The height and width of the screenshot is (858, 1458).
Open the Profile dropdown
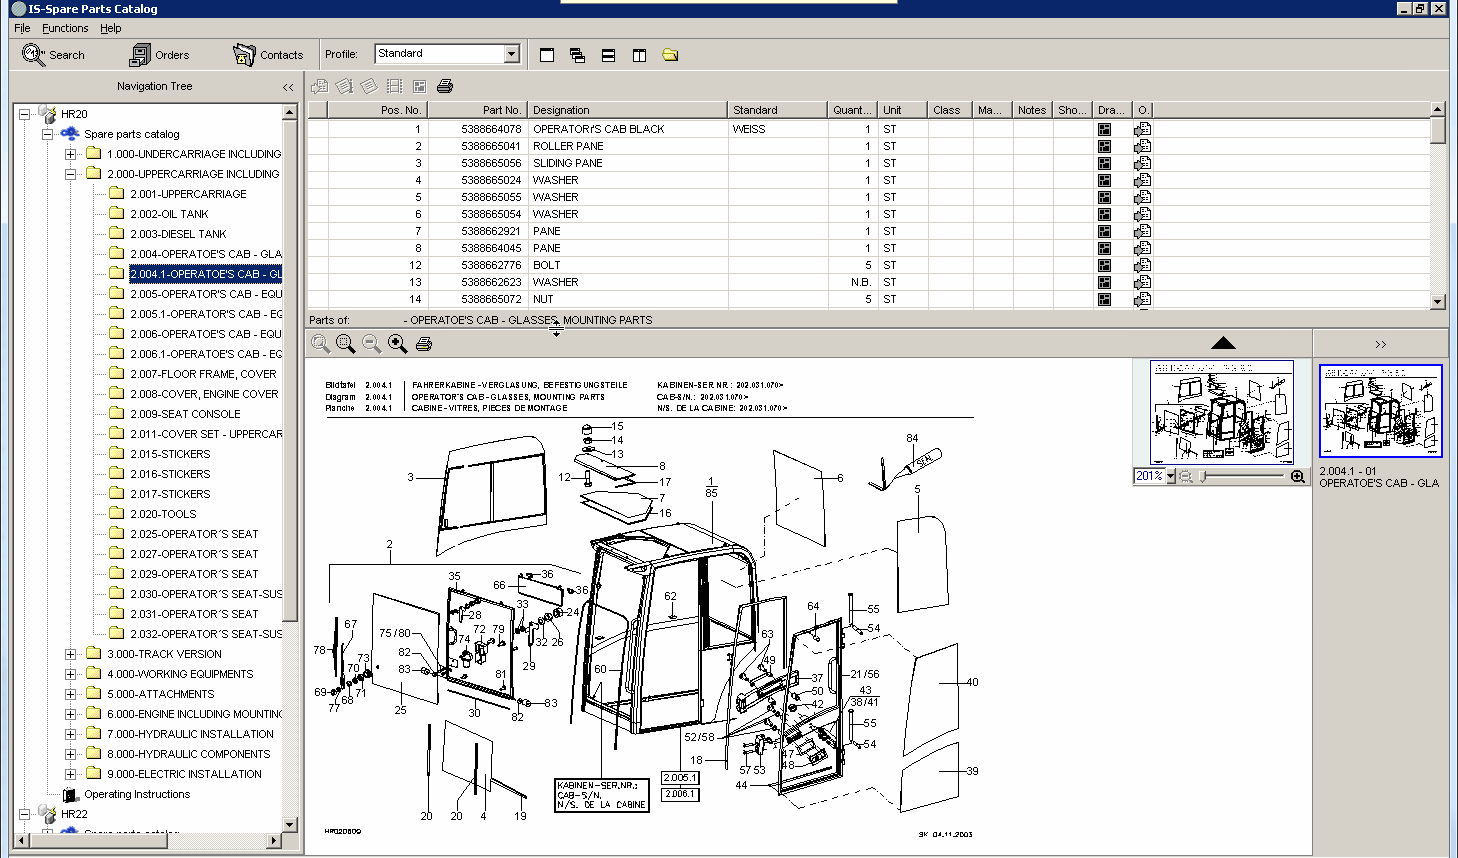(x=511, y=54)
